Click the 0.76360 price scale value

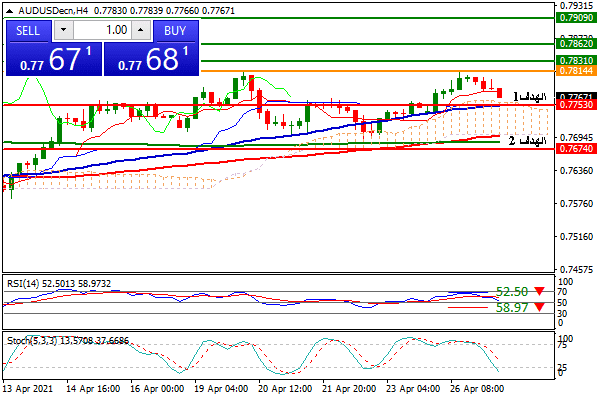coord(577,170)
